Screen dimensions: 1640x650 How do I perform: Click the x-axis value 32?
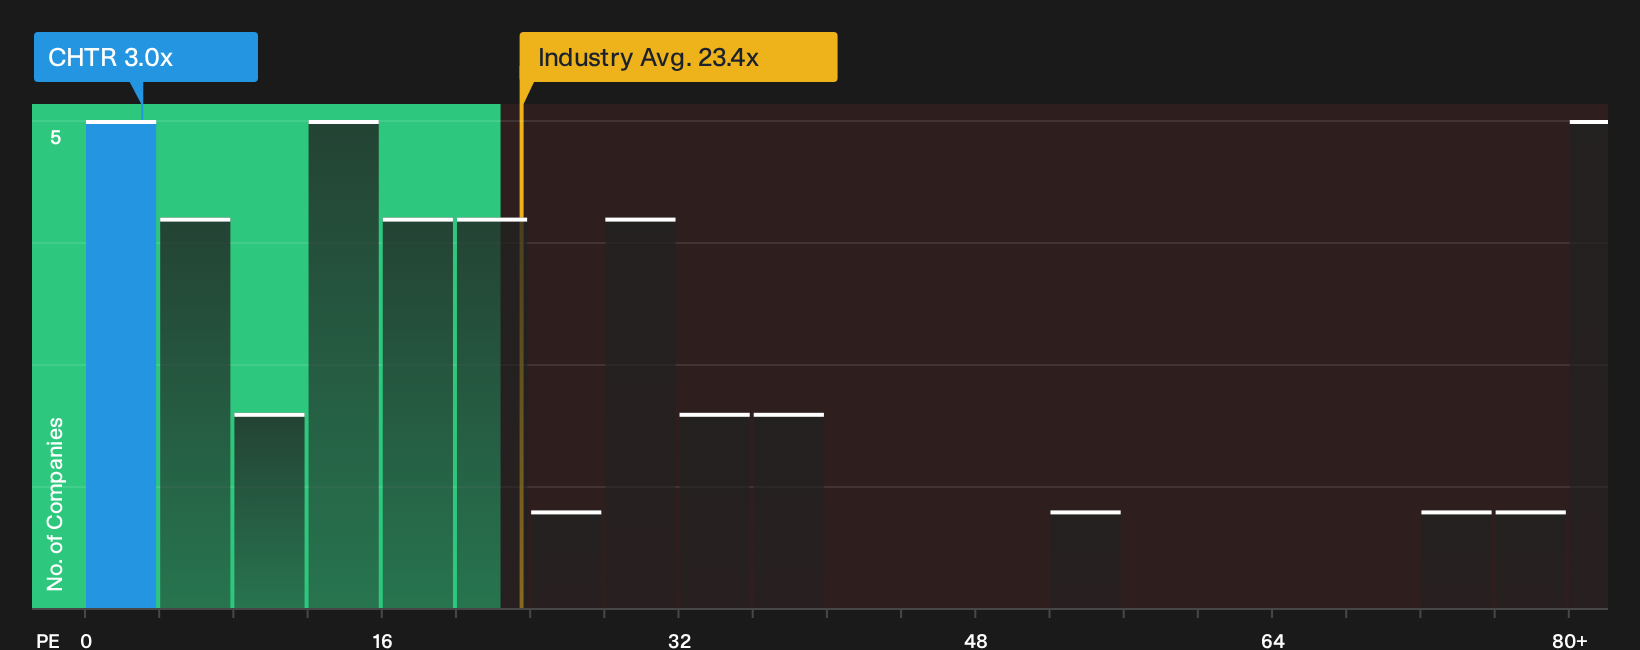679,641
